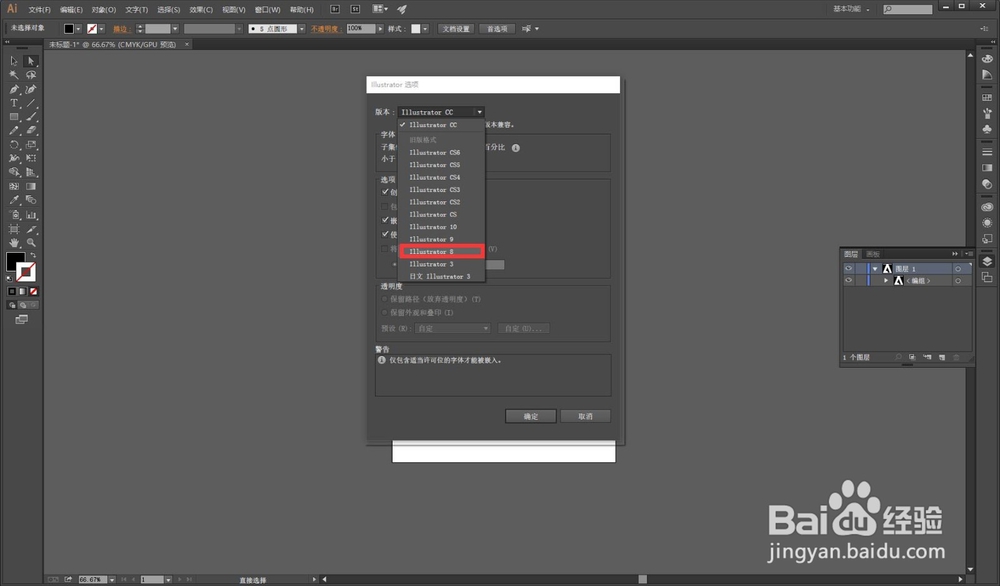Open the 5 点圆形 brush dropdown
This screenshot has height=586, width=1000.
[x=302, y=29]
